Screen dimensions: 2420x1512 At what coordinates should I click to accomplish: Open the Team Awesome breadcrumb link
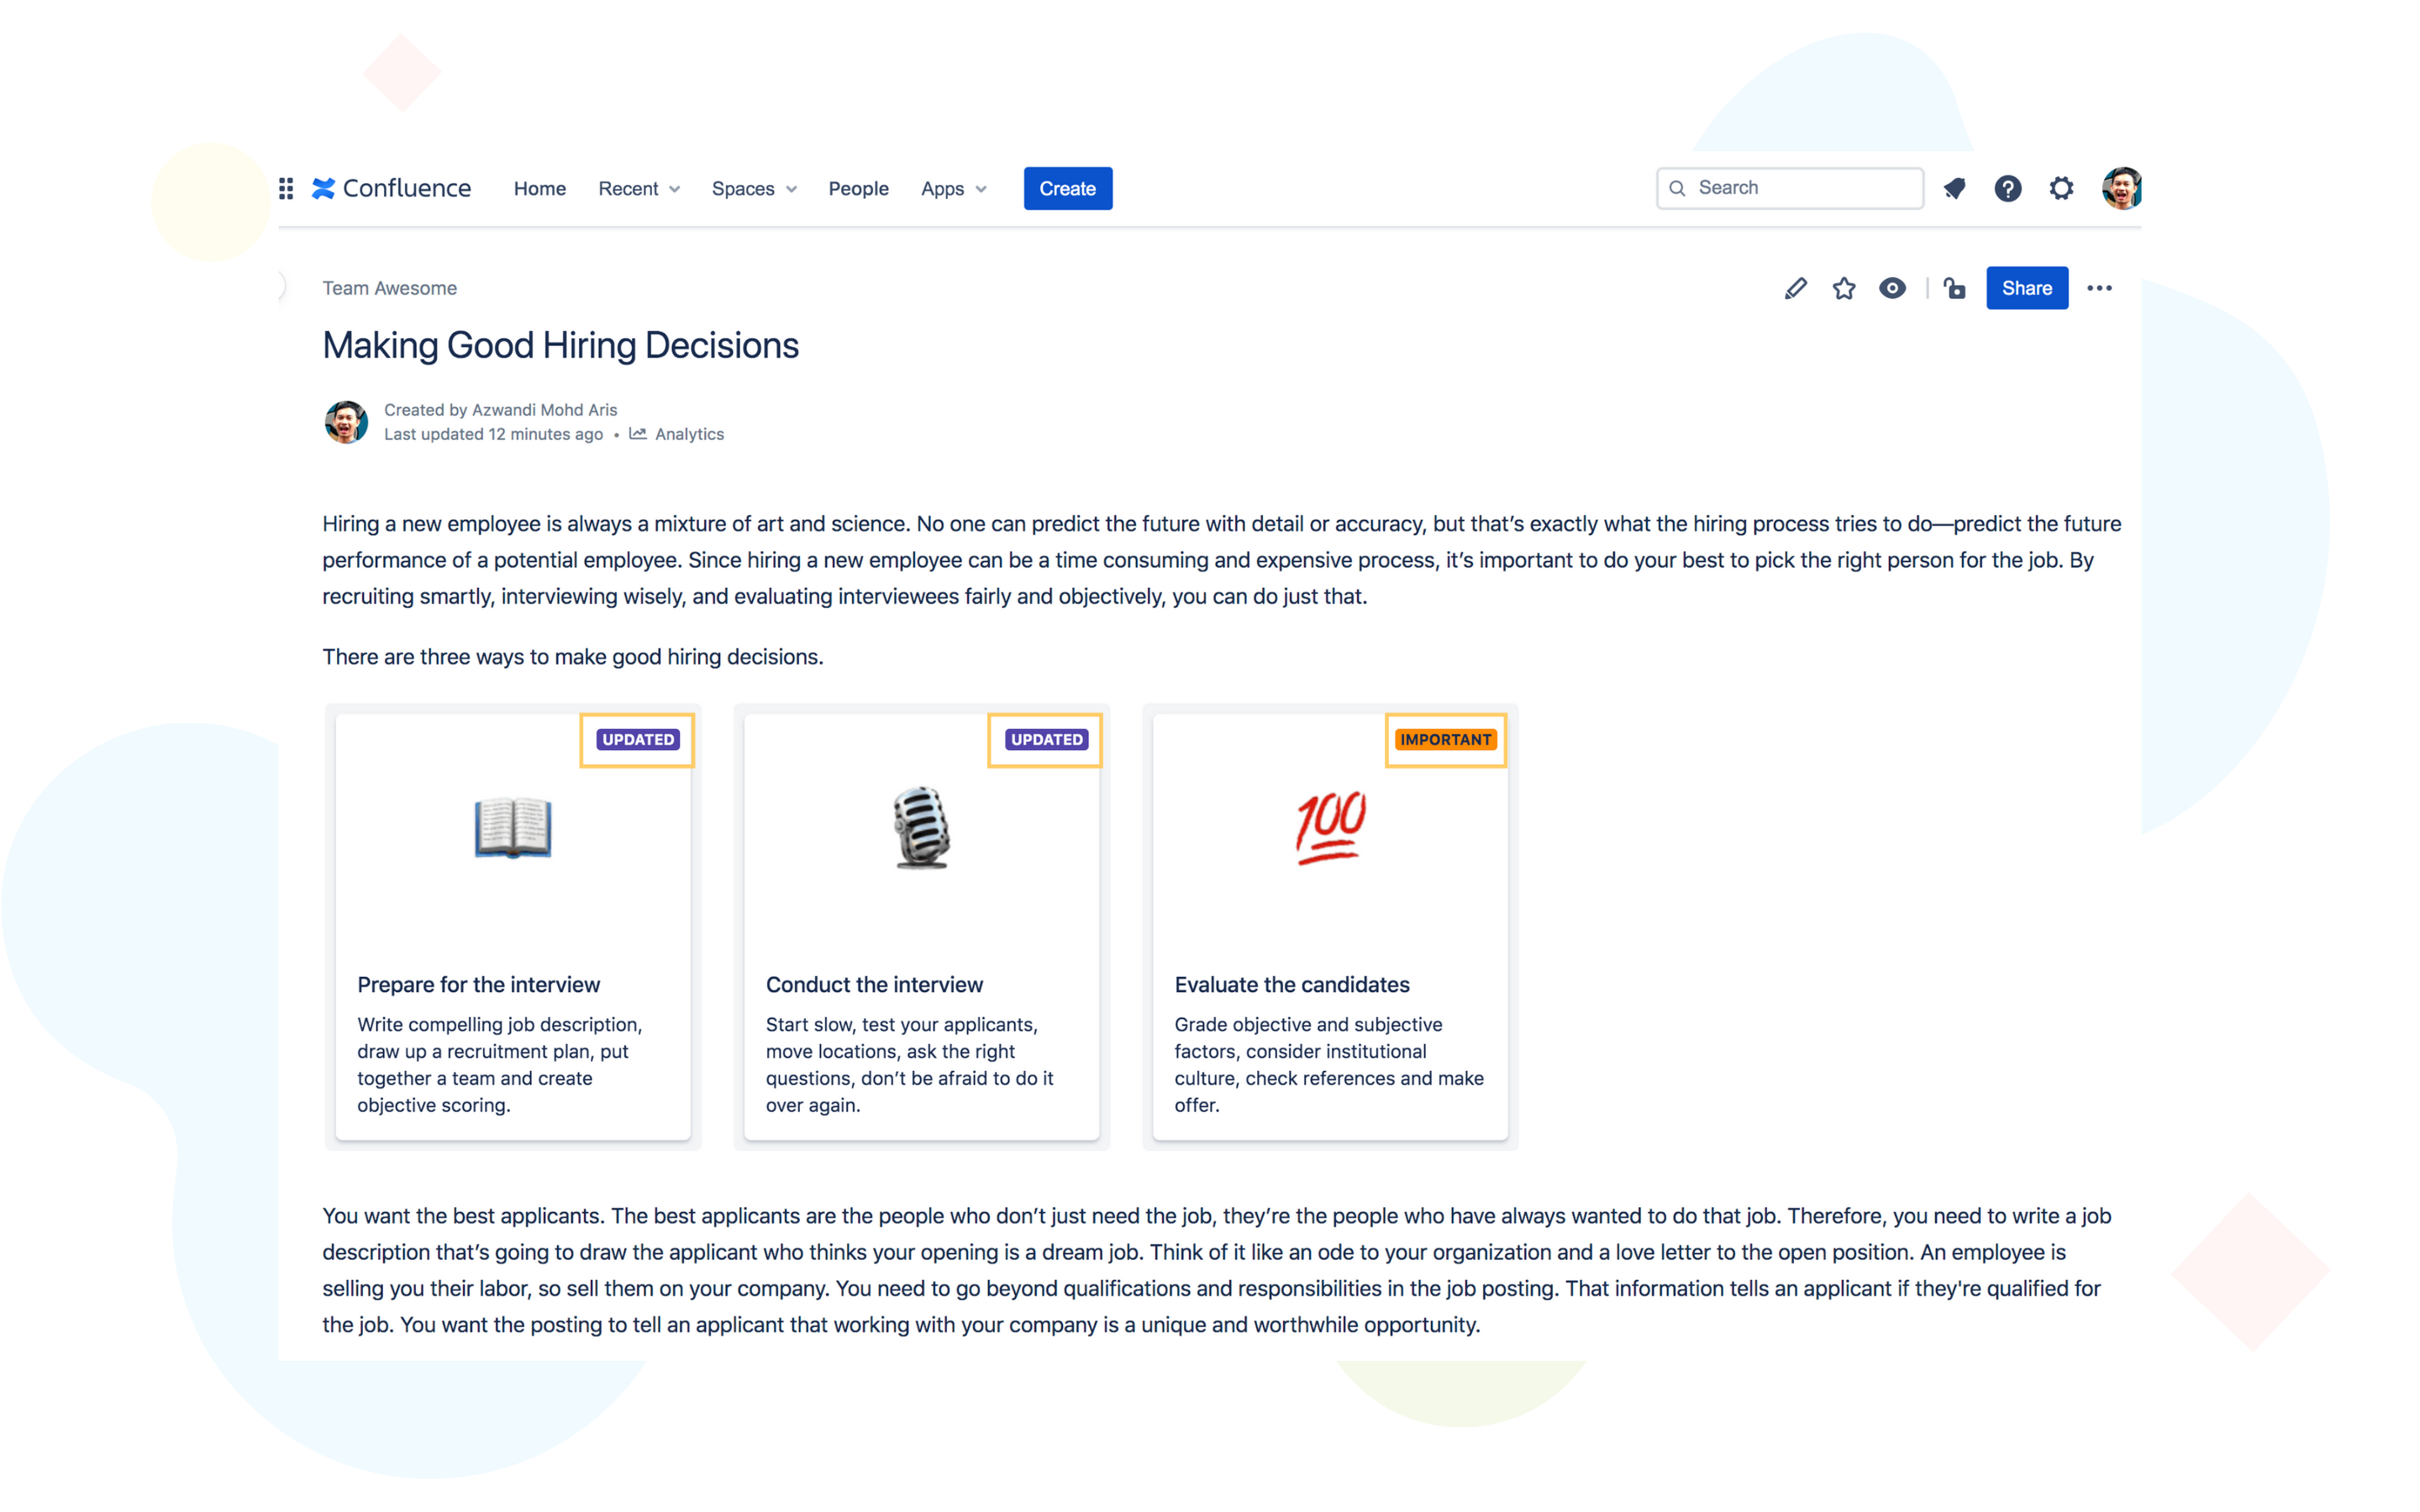(x=389, y=288)
